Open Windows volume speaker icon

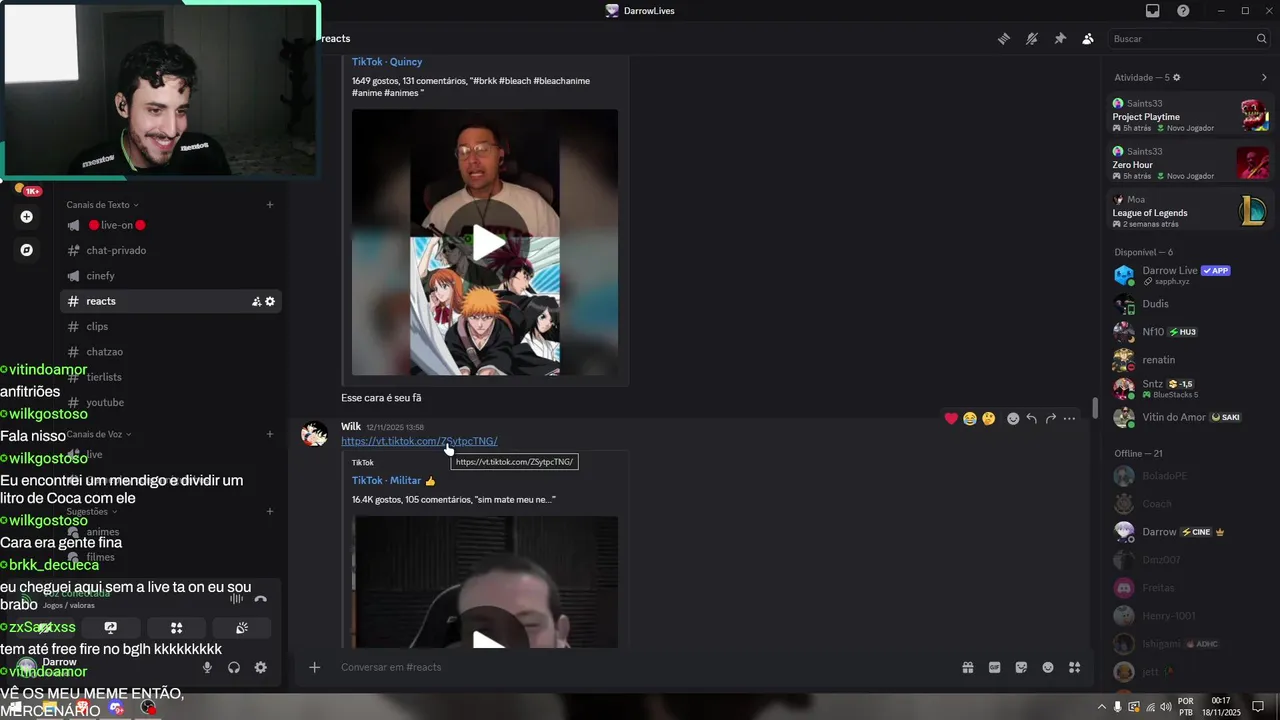coord(1166,707)
